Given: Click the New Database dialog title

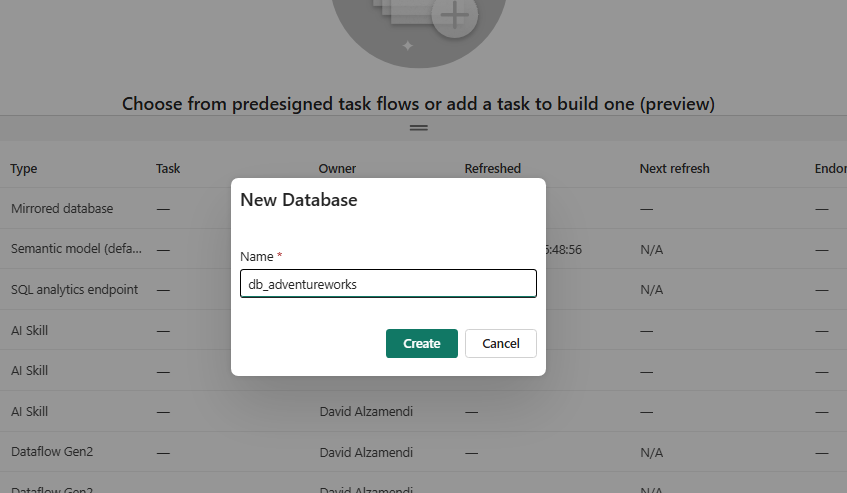Looking at the screenshot, I should click(299, 200).
